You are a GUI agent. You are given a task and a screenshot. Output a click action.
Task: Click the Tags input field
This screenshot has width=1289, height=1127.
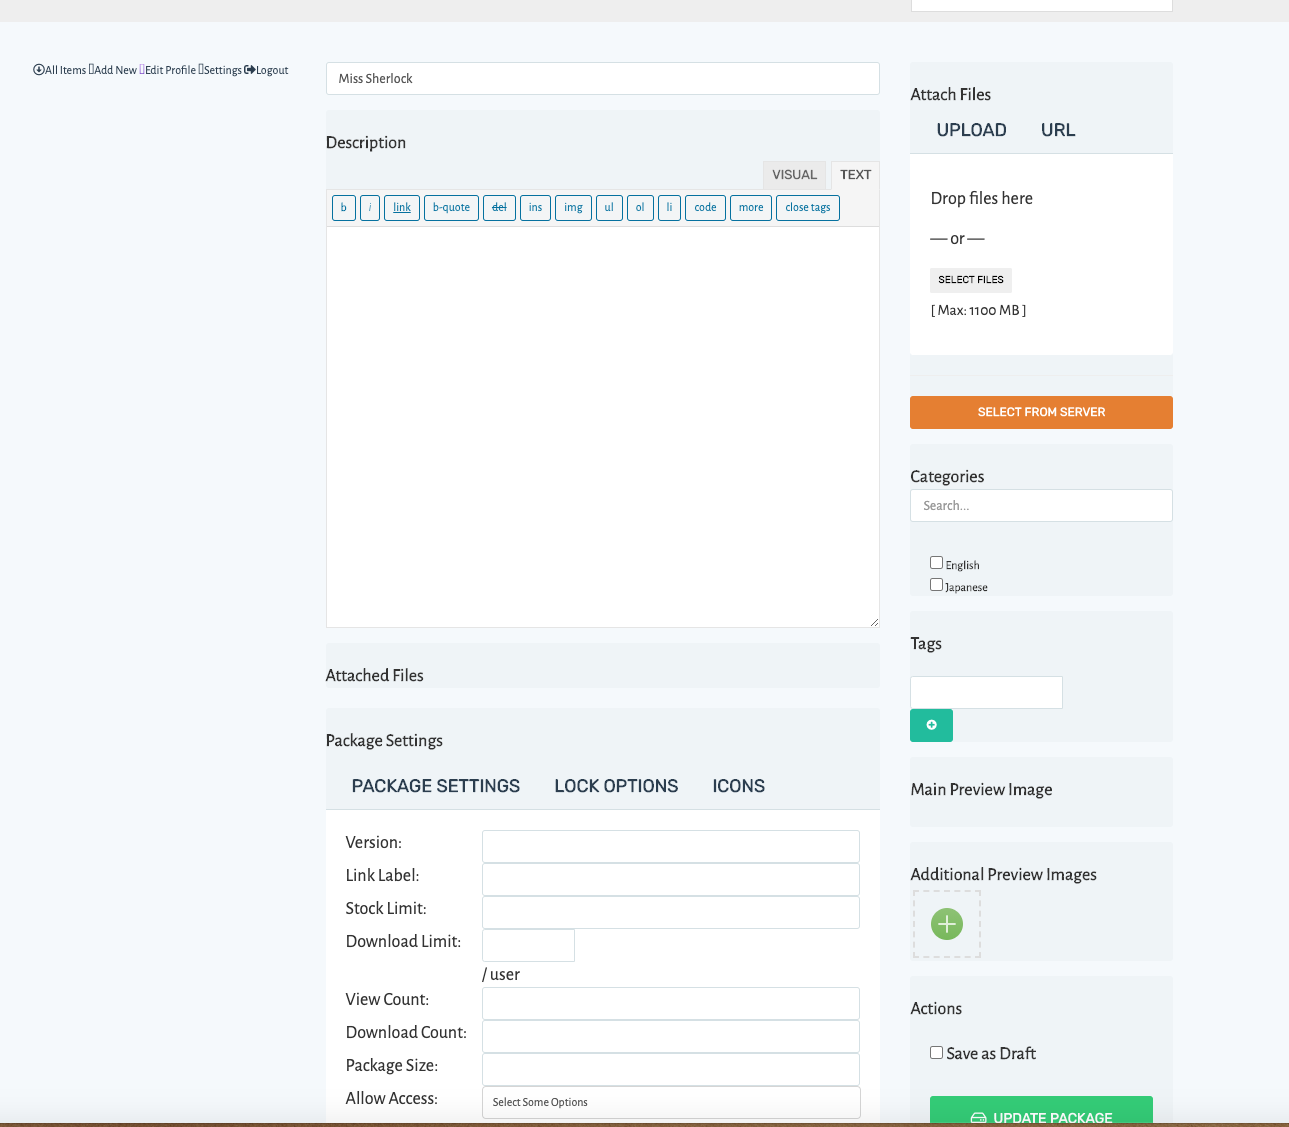coord(986,692)
